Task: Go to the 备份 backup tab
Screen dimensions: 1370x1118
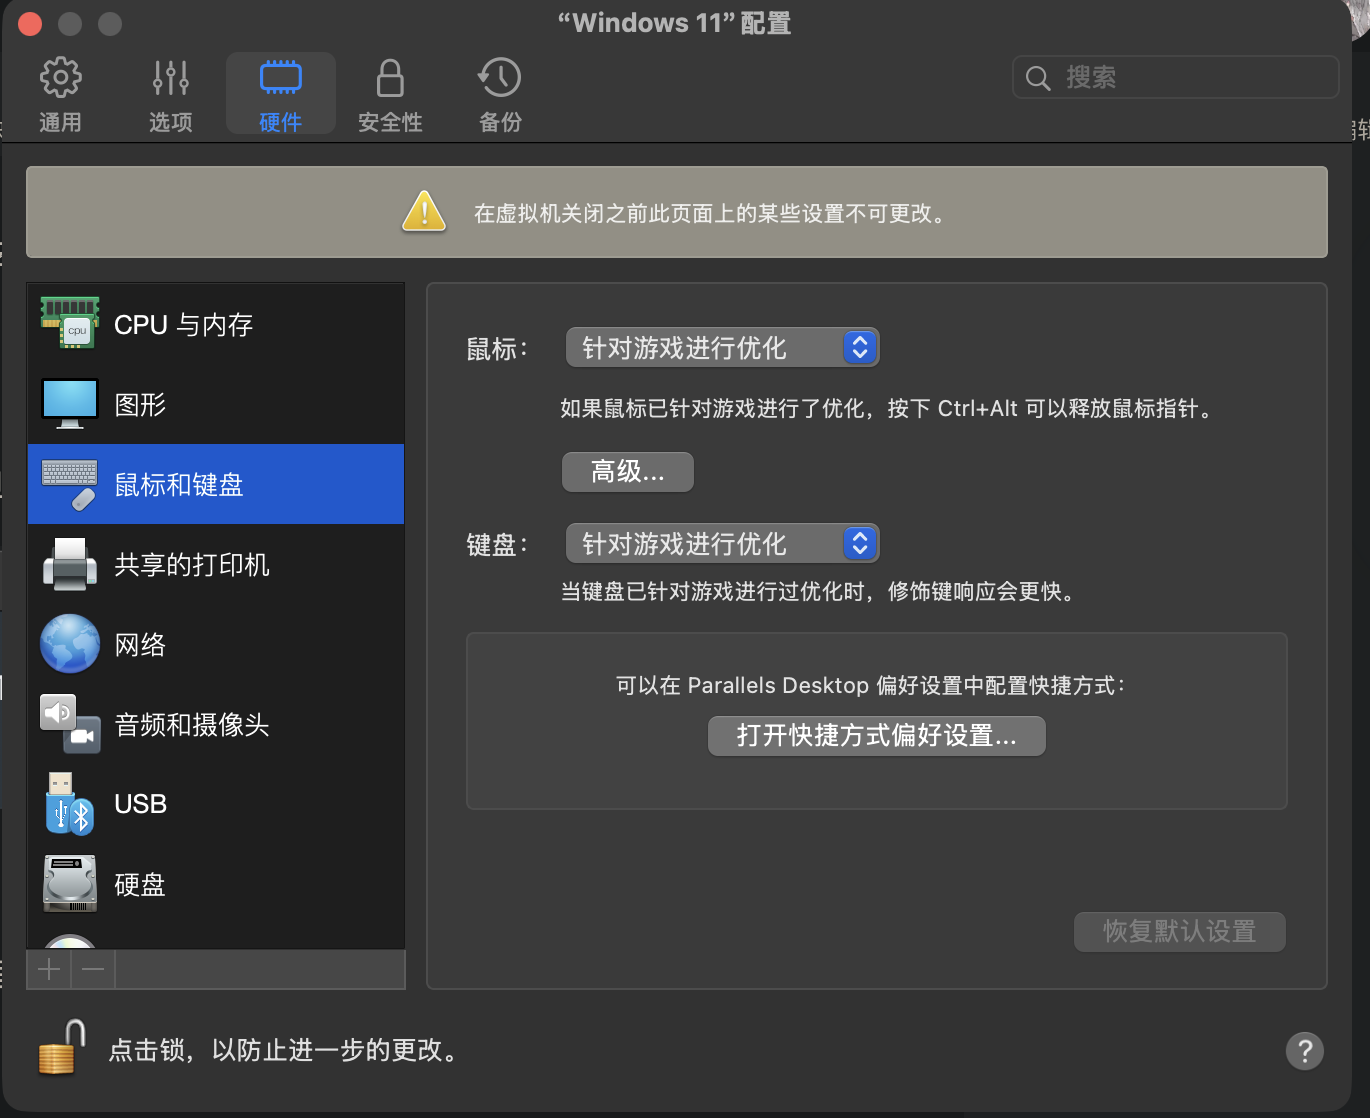Action: (x=500, y=94)
